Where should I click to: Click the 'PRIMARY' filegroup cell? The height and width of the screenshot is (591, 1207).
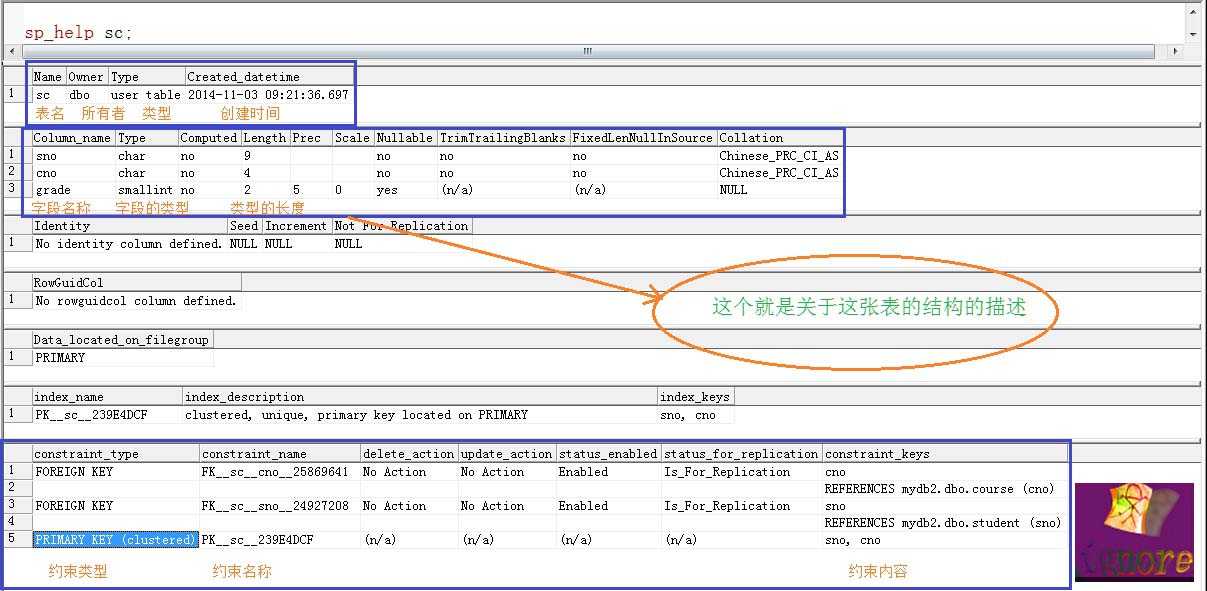[x=122, y=357]
